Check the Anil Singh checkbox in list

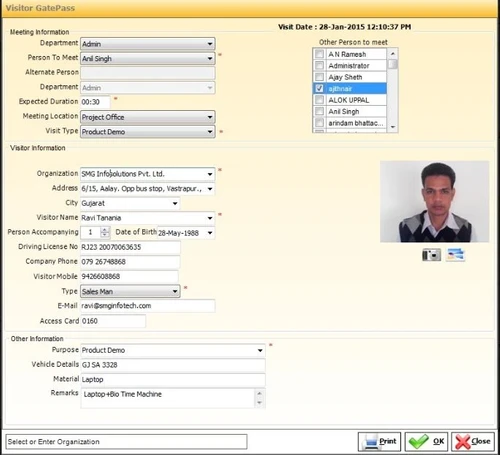click(319, 111)
